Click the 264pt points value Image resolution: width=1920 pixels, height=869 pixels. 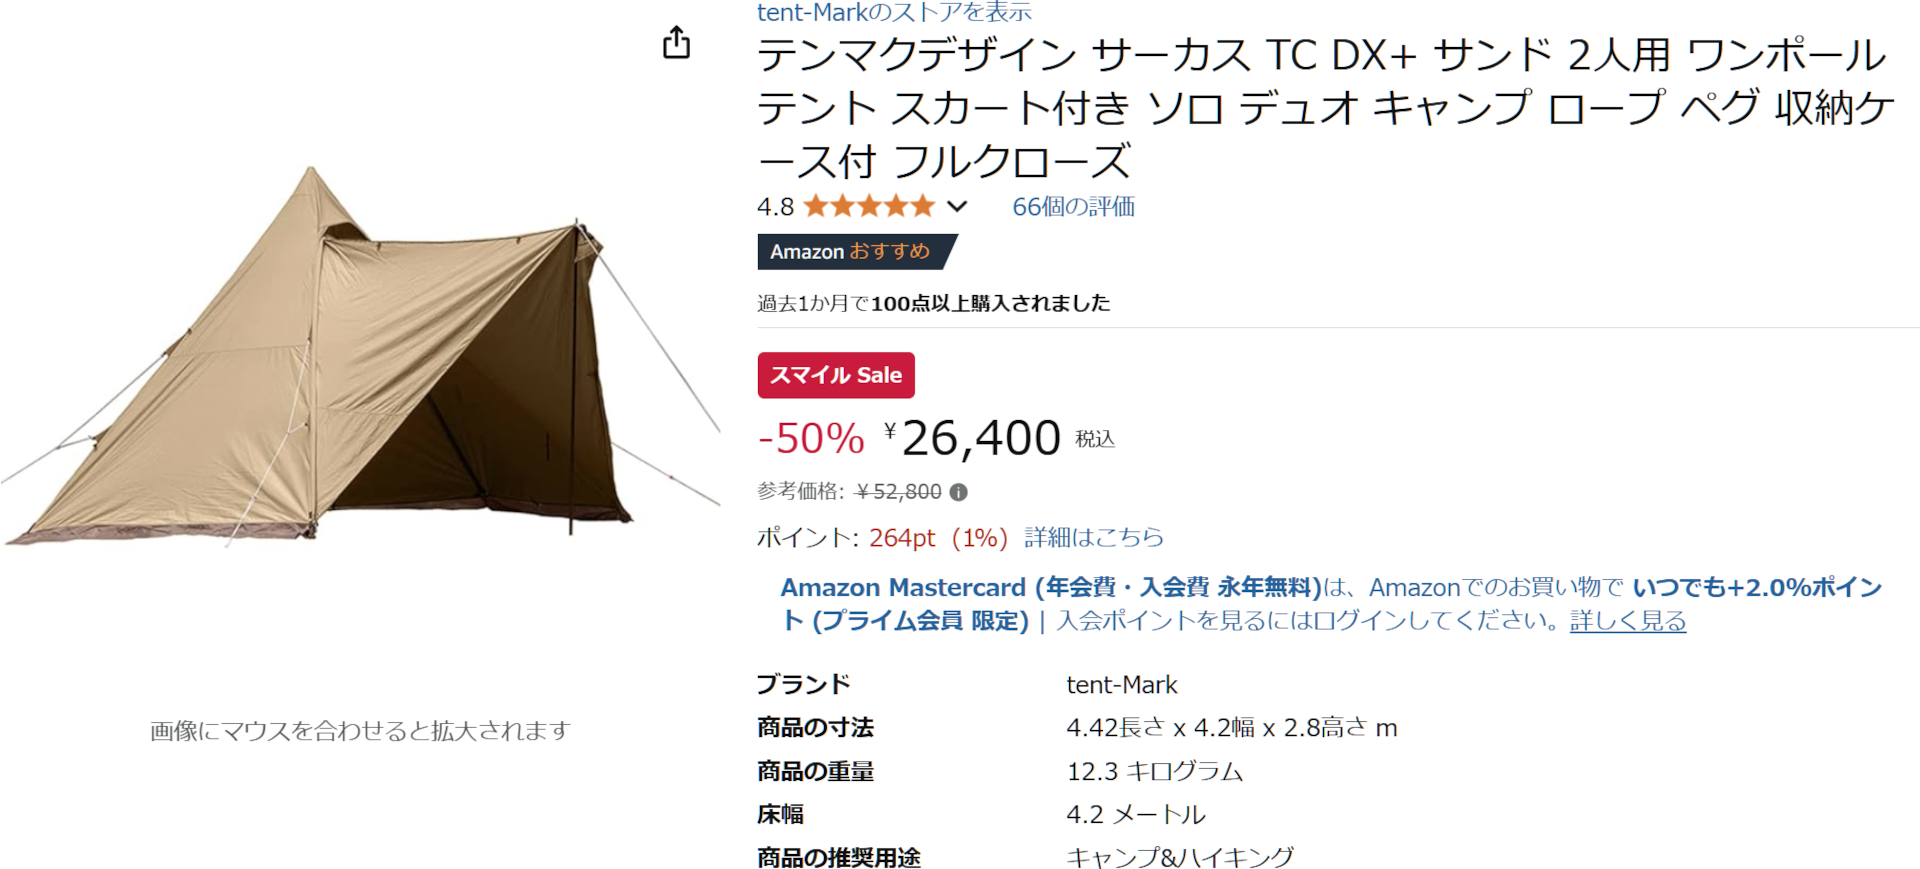902,538
